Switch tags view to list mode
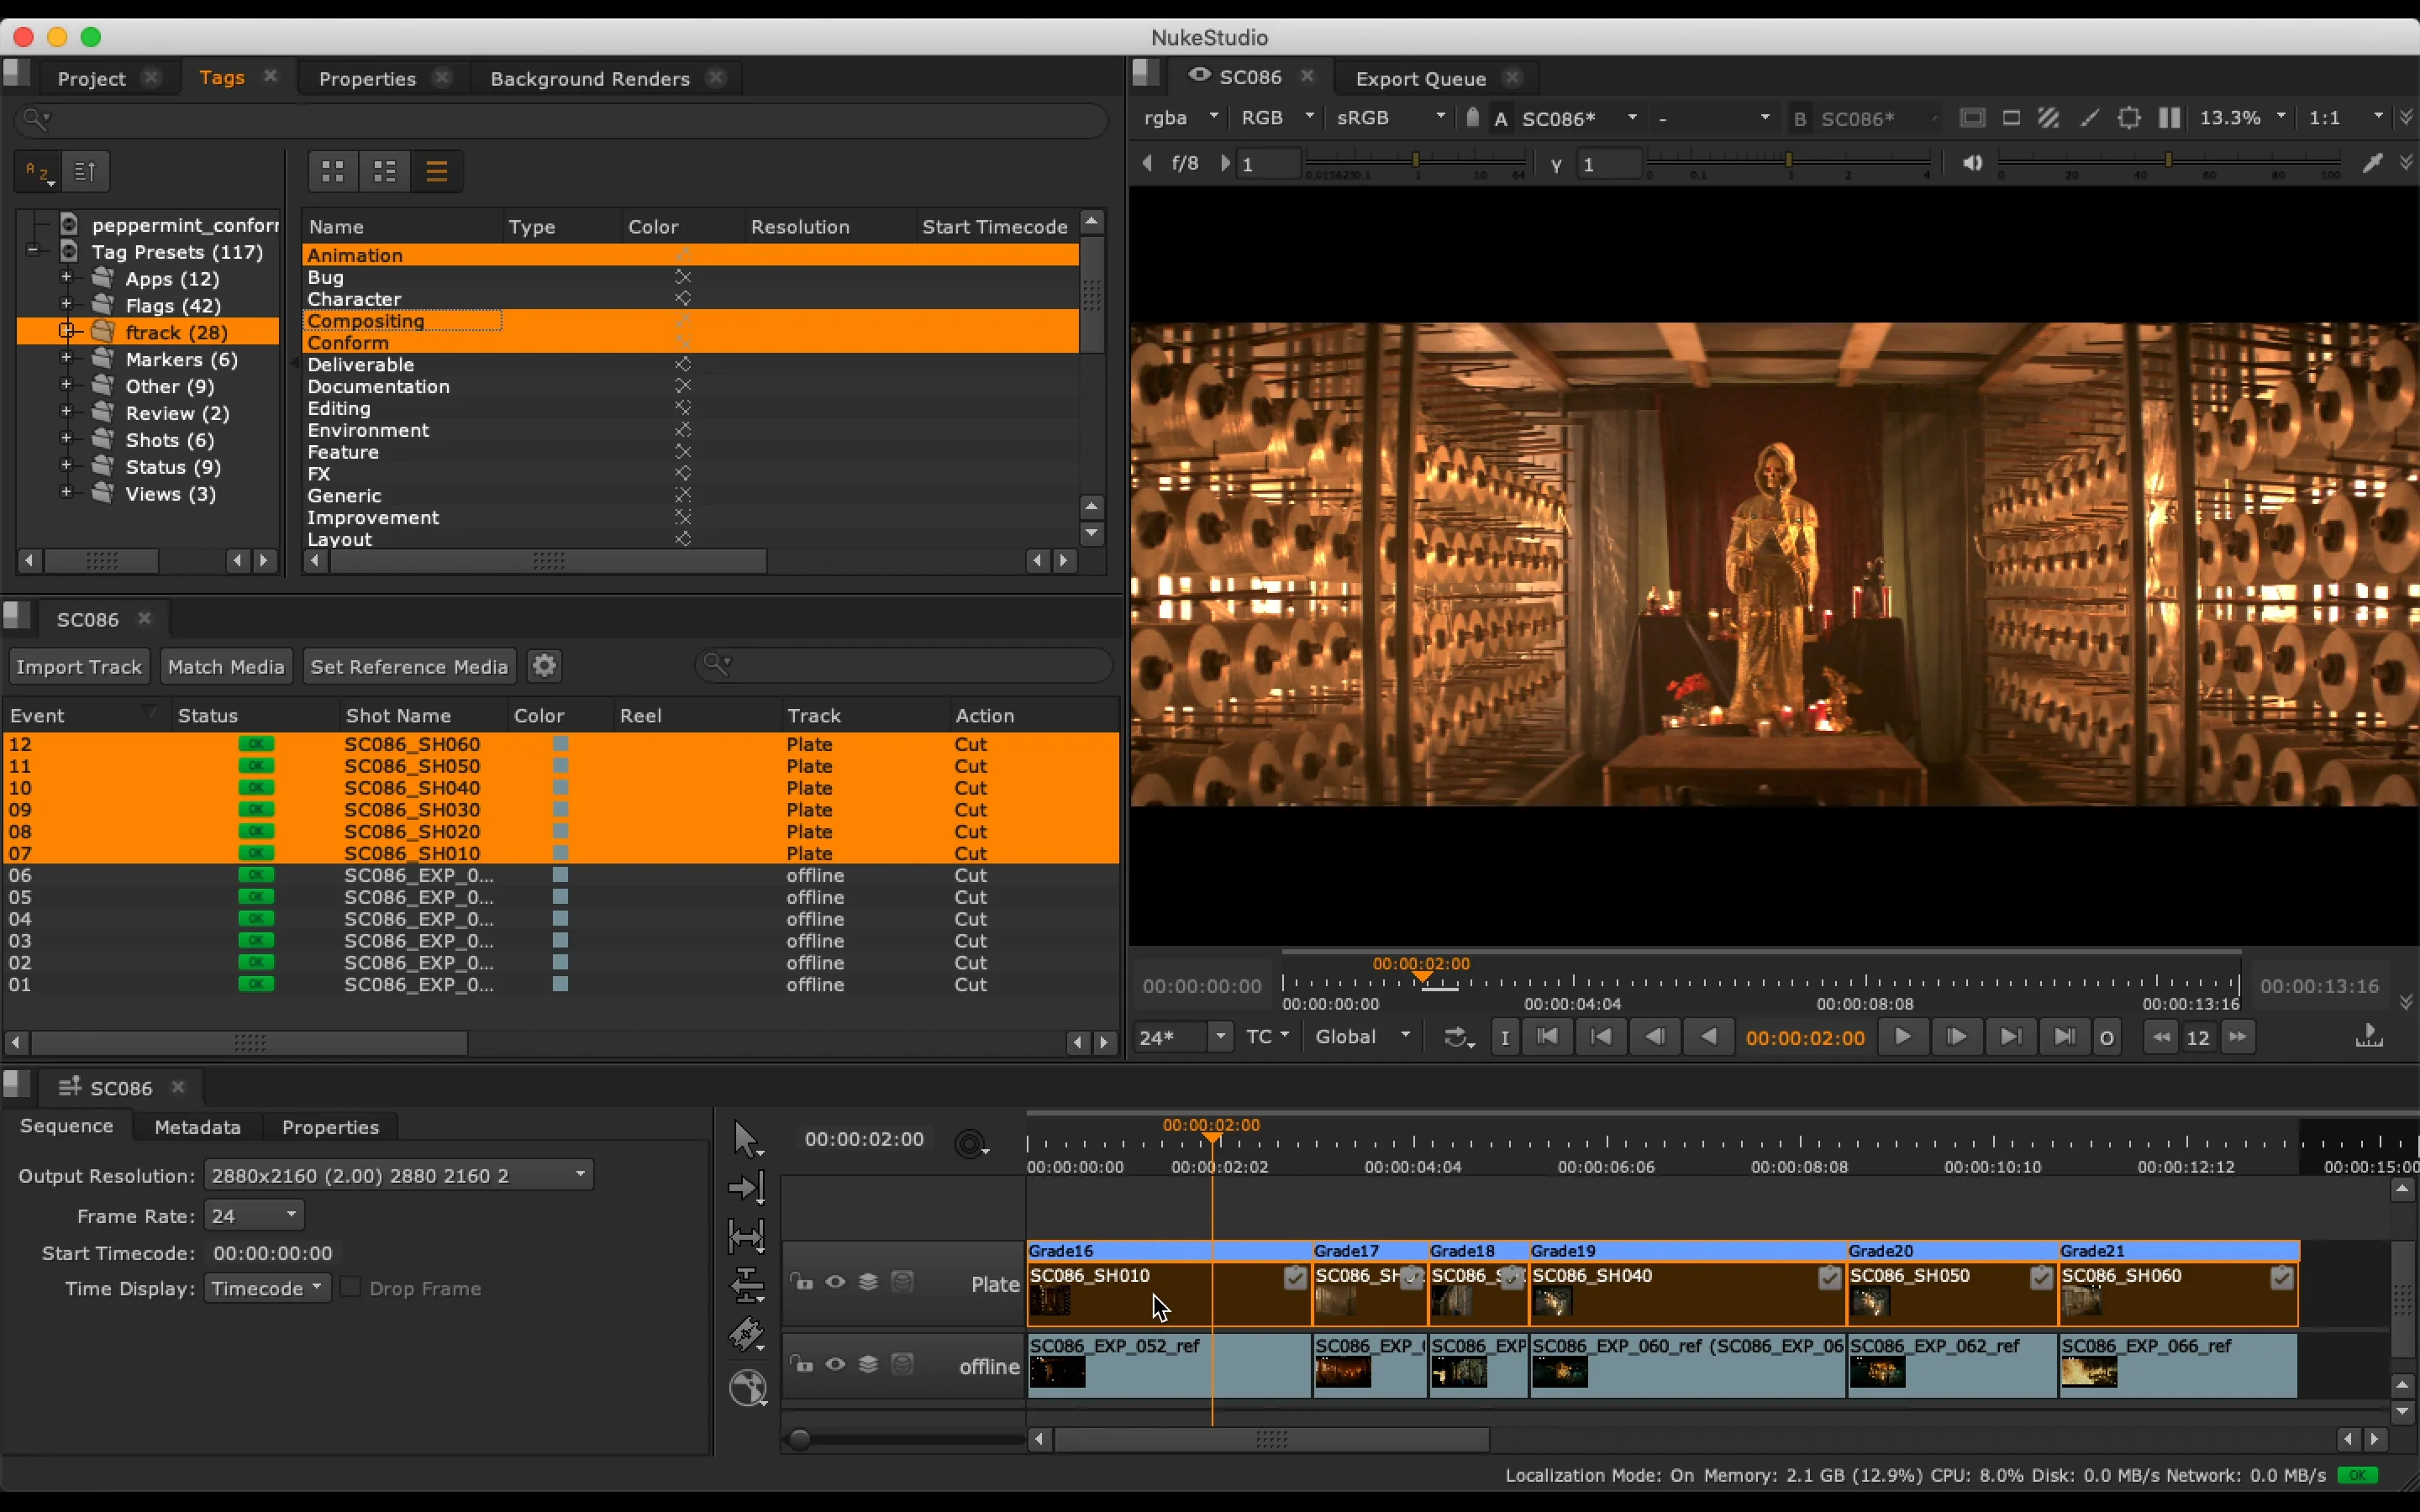 click(x=437, y=171)
